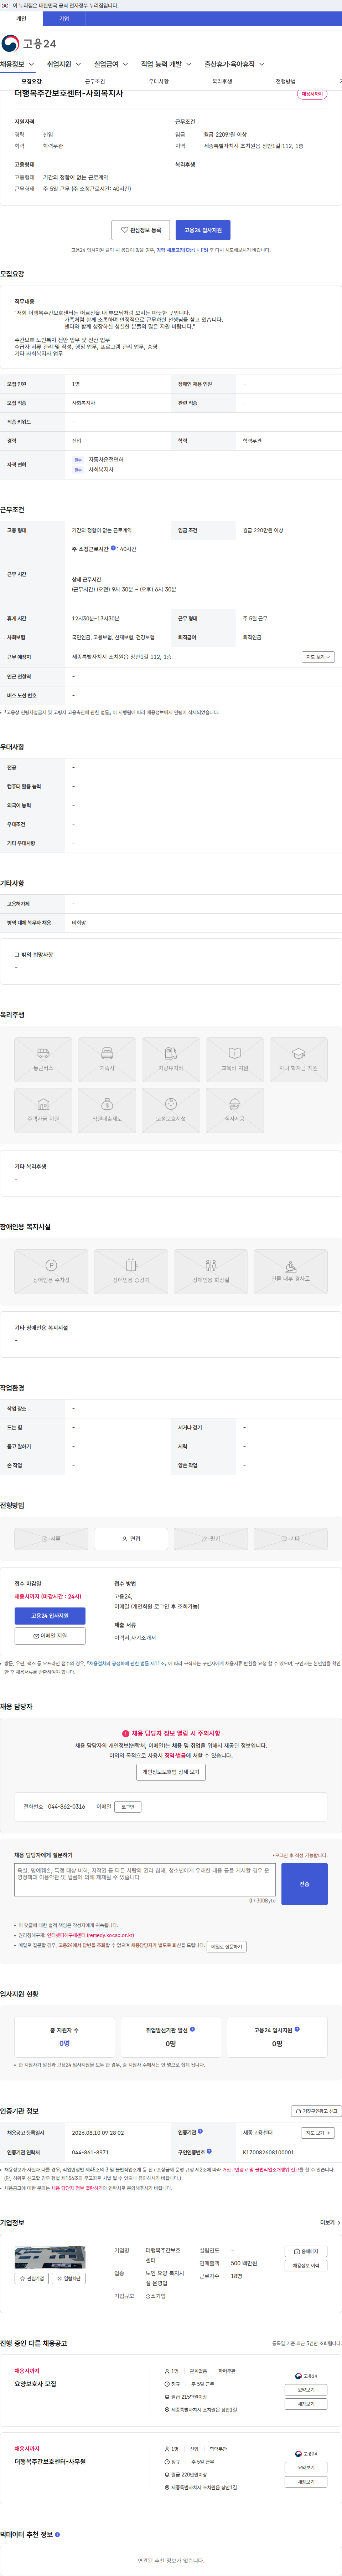Click the 서류 selection method box
Viewport: 342px width, 2576px height.
coord(51,1539)
